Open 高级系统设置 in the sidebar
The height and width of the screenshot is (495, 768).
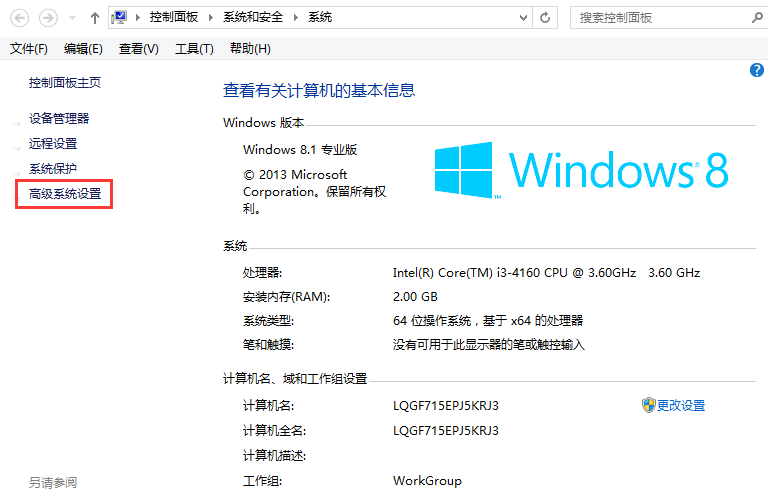(65, 193)
